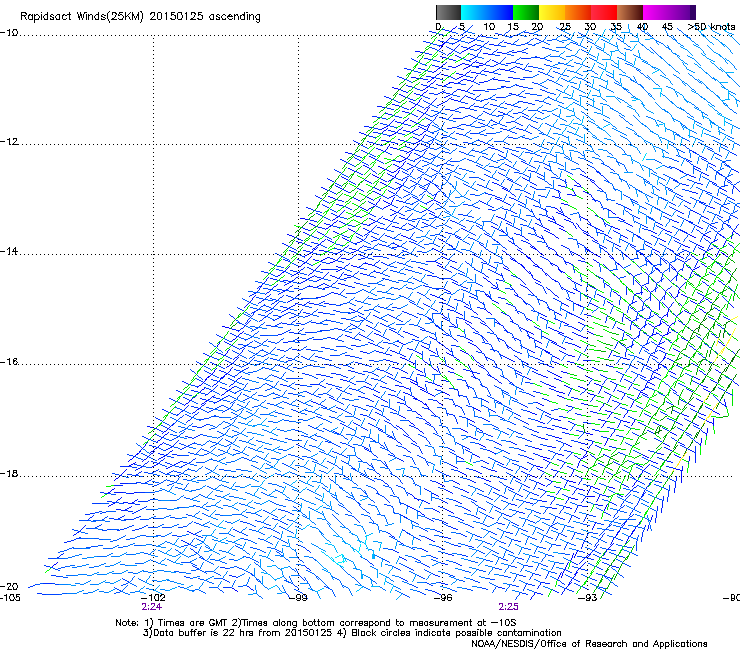Image resolution: width=740 pixels, height=650 pixels.
Task: Click the '45' label under the color bar
Action: click(667, 27)
